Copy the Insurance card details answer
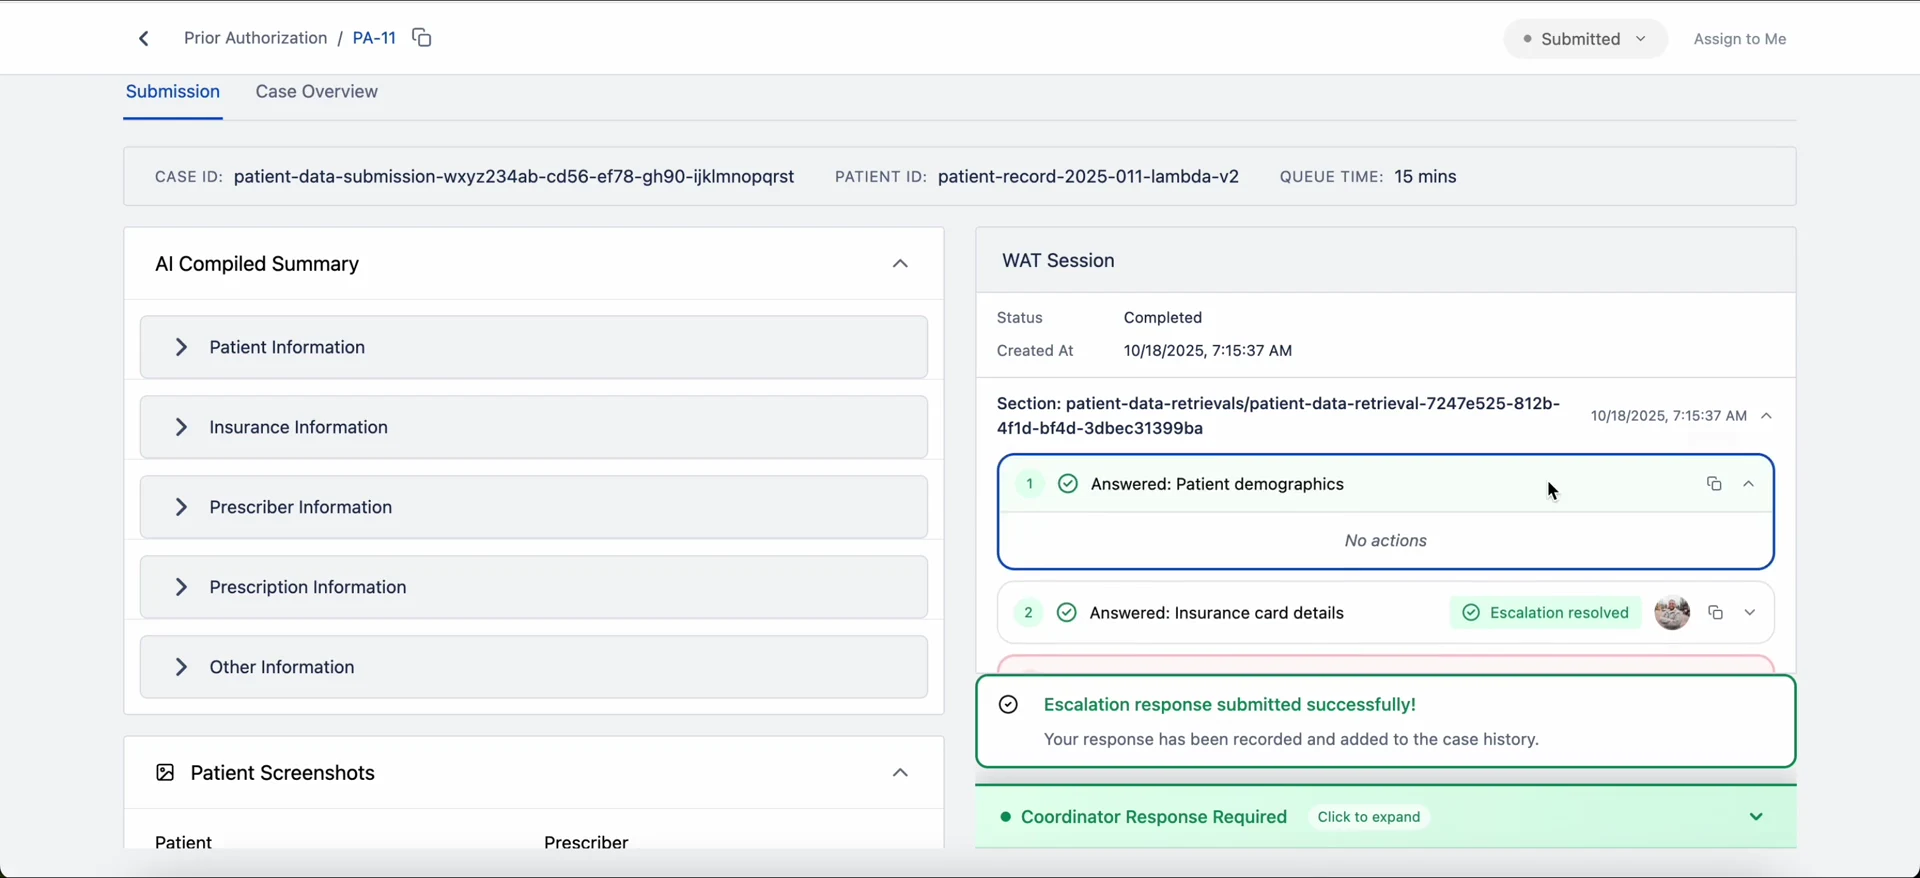Viewport: 1920px width, 878px height. pos(1716,613)
